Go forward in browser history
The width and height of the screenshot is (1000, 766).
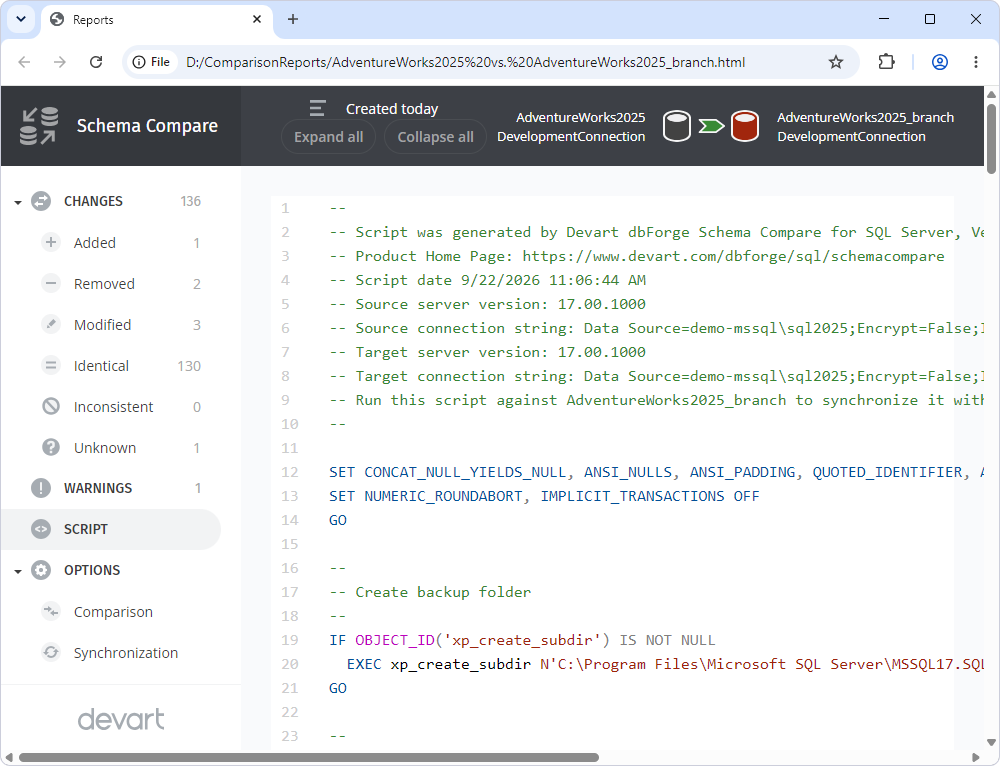pos(60,62)
